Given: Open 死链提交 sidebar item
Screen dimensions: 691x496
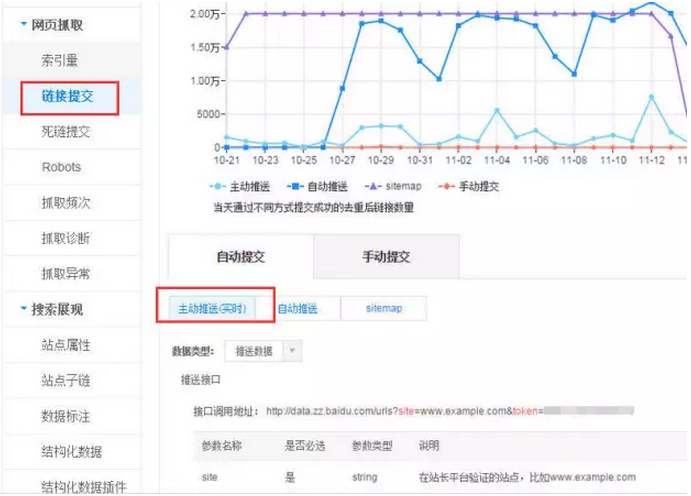Looking at the screenshot, I should coord(66,131).
